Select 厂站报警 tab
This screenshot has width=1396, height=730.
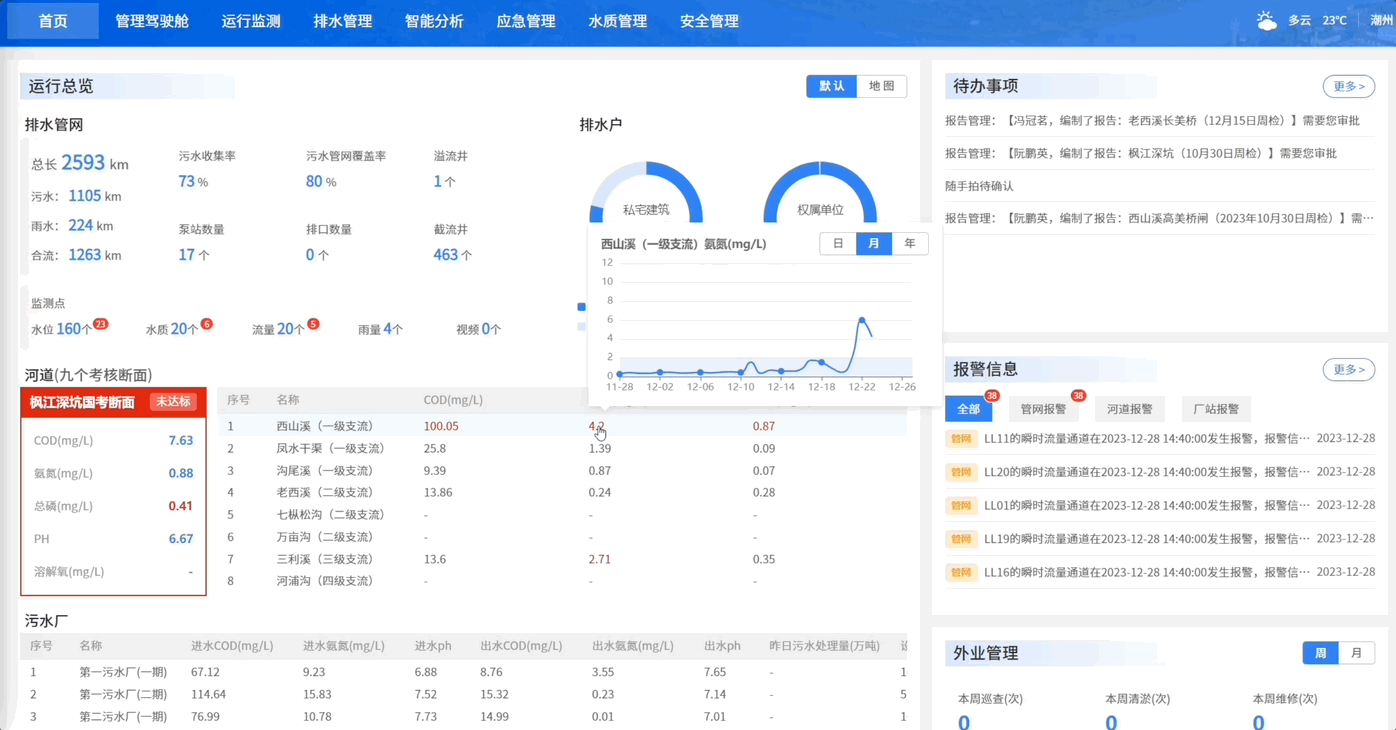[x=1216, y=409]
